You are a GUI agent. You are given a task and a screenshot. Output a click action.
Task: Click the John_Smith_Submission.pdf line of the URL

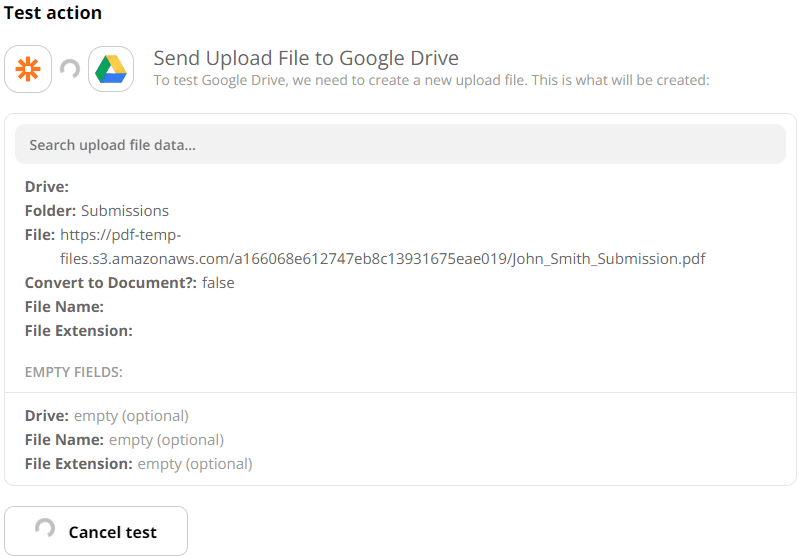tap(383, 259)
